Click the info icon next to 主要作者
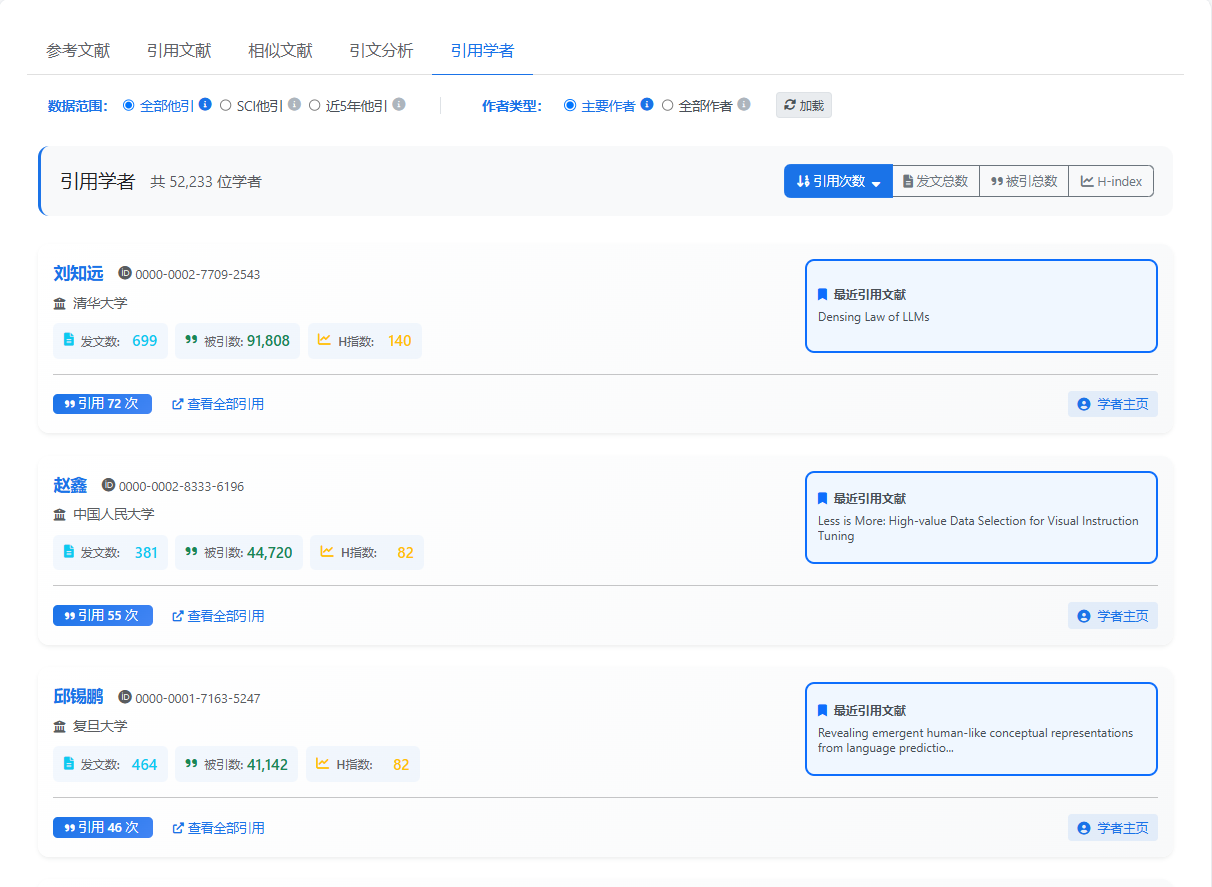 point(648,104)
